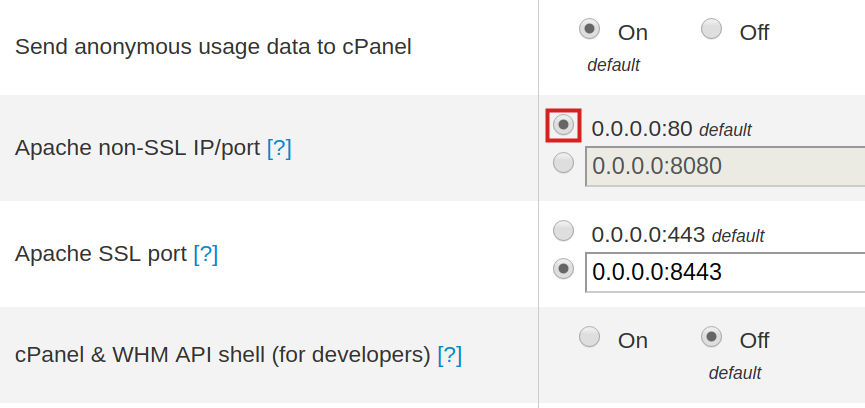Viewport: 865px width, 408px height.
Task: Turn on sending anonymous usage data radio
Action: tap(589, 30)
